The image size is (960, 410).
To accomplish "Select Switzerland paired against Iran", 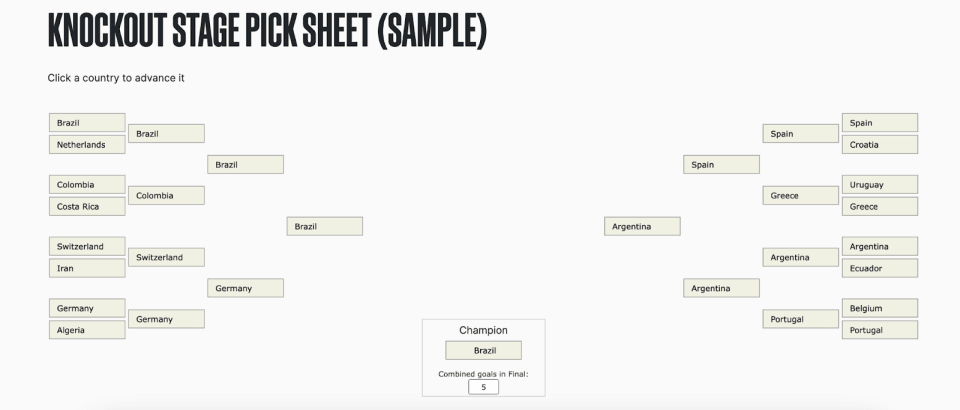I will coord(87,247).
